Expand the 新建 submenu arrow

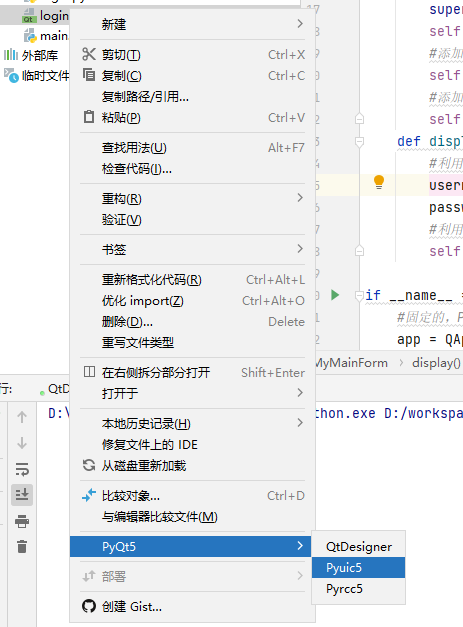pos(300,24)
